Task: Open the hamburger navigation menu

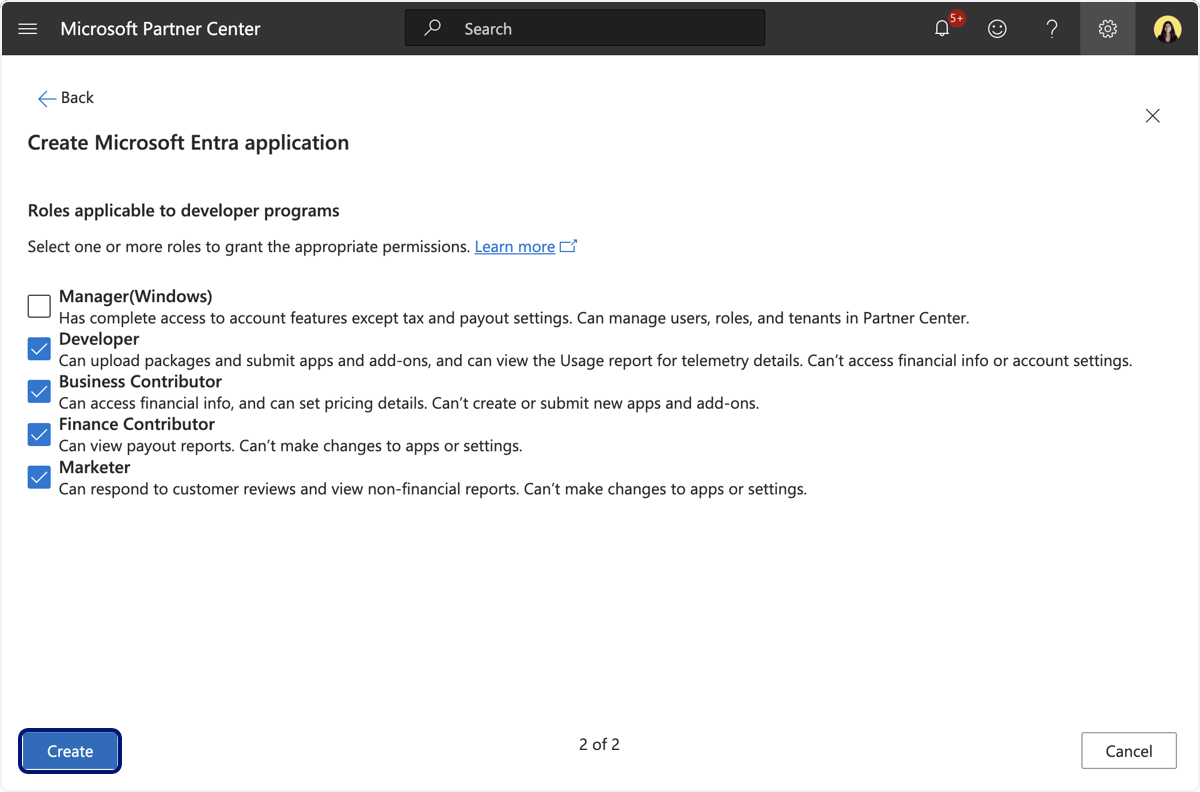Action: click(28, 29)
